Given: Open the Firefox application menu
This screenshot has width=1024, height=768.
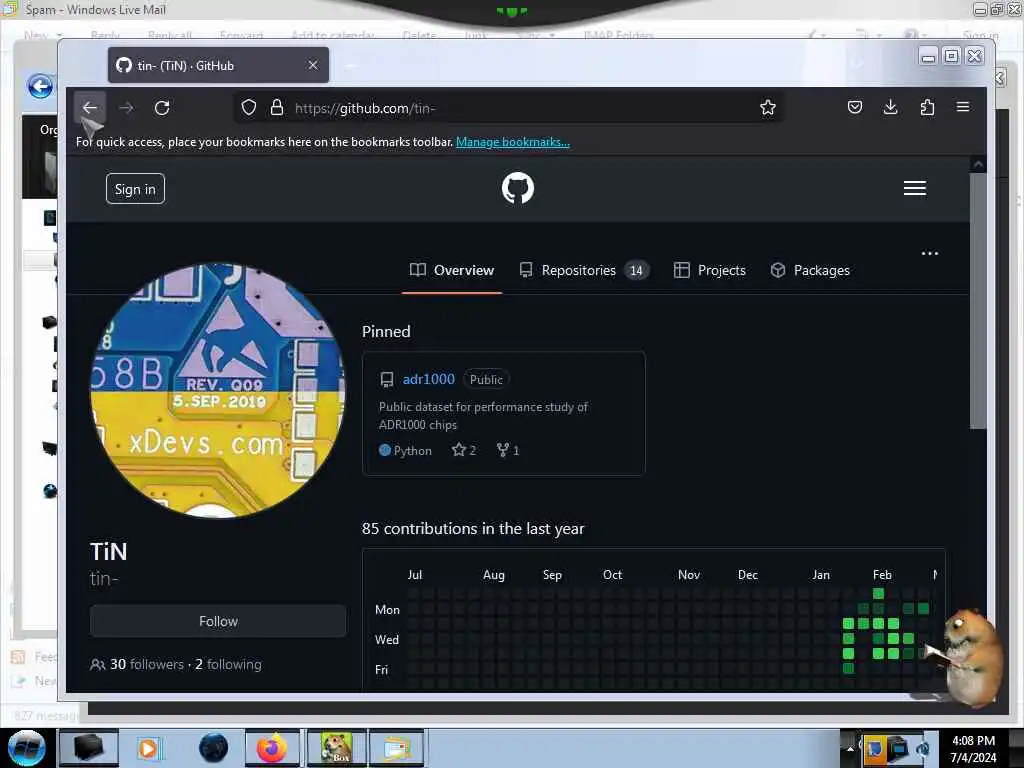Looking at the screenshot, I should [x=963, y=107].
